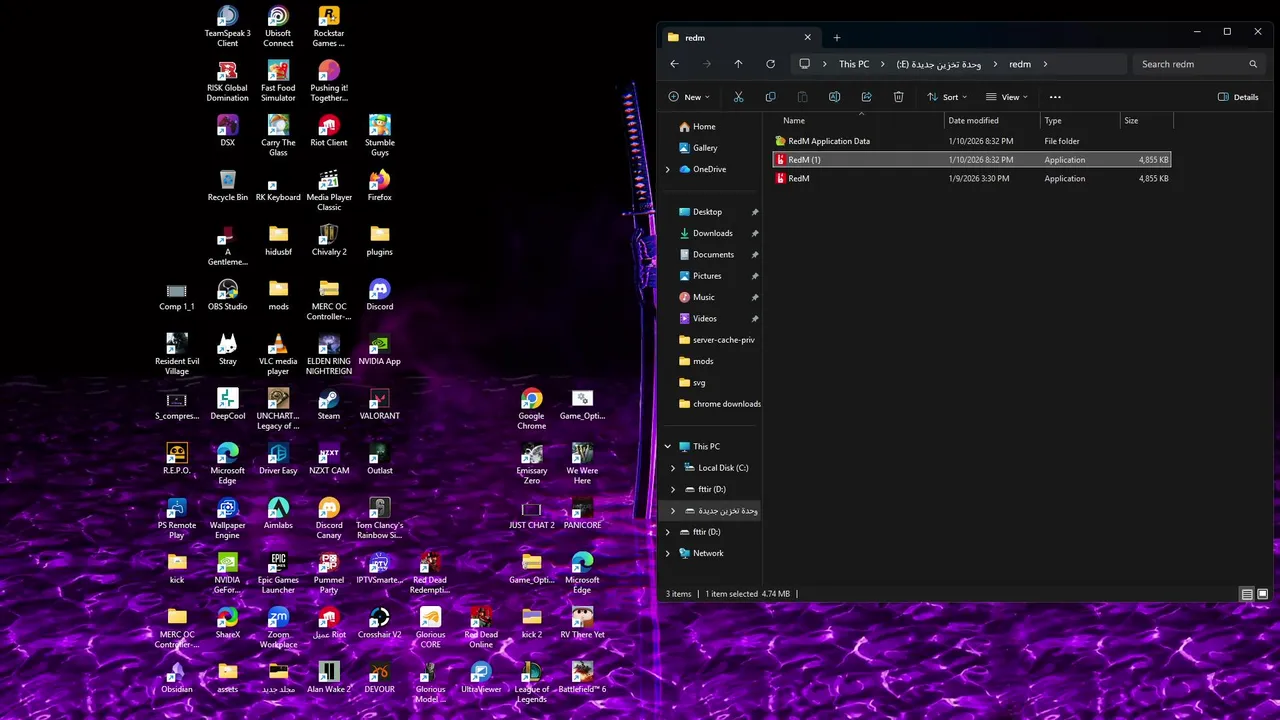Screen dimensions: 1280x720
Task: Select Alan Wake 2 desktop icon
Action: [329, 677]
